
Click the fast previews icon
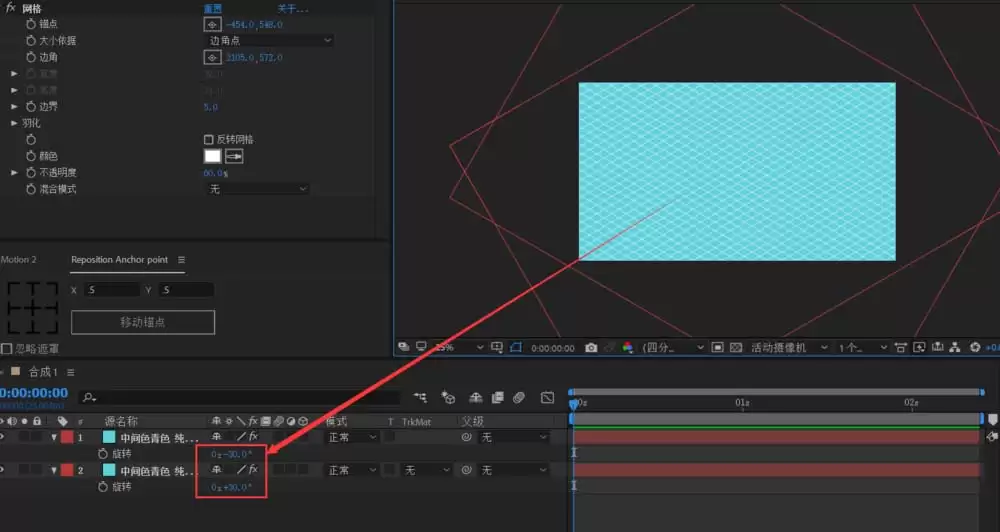[919, 348]
